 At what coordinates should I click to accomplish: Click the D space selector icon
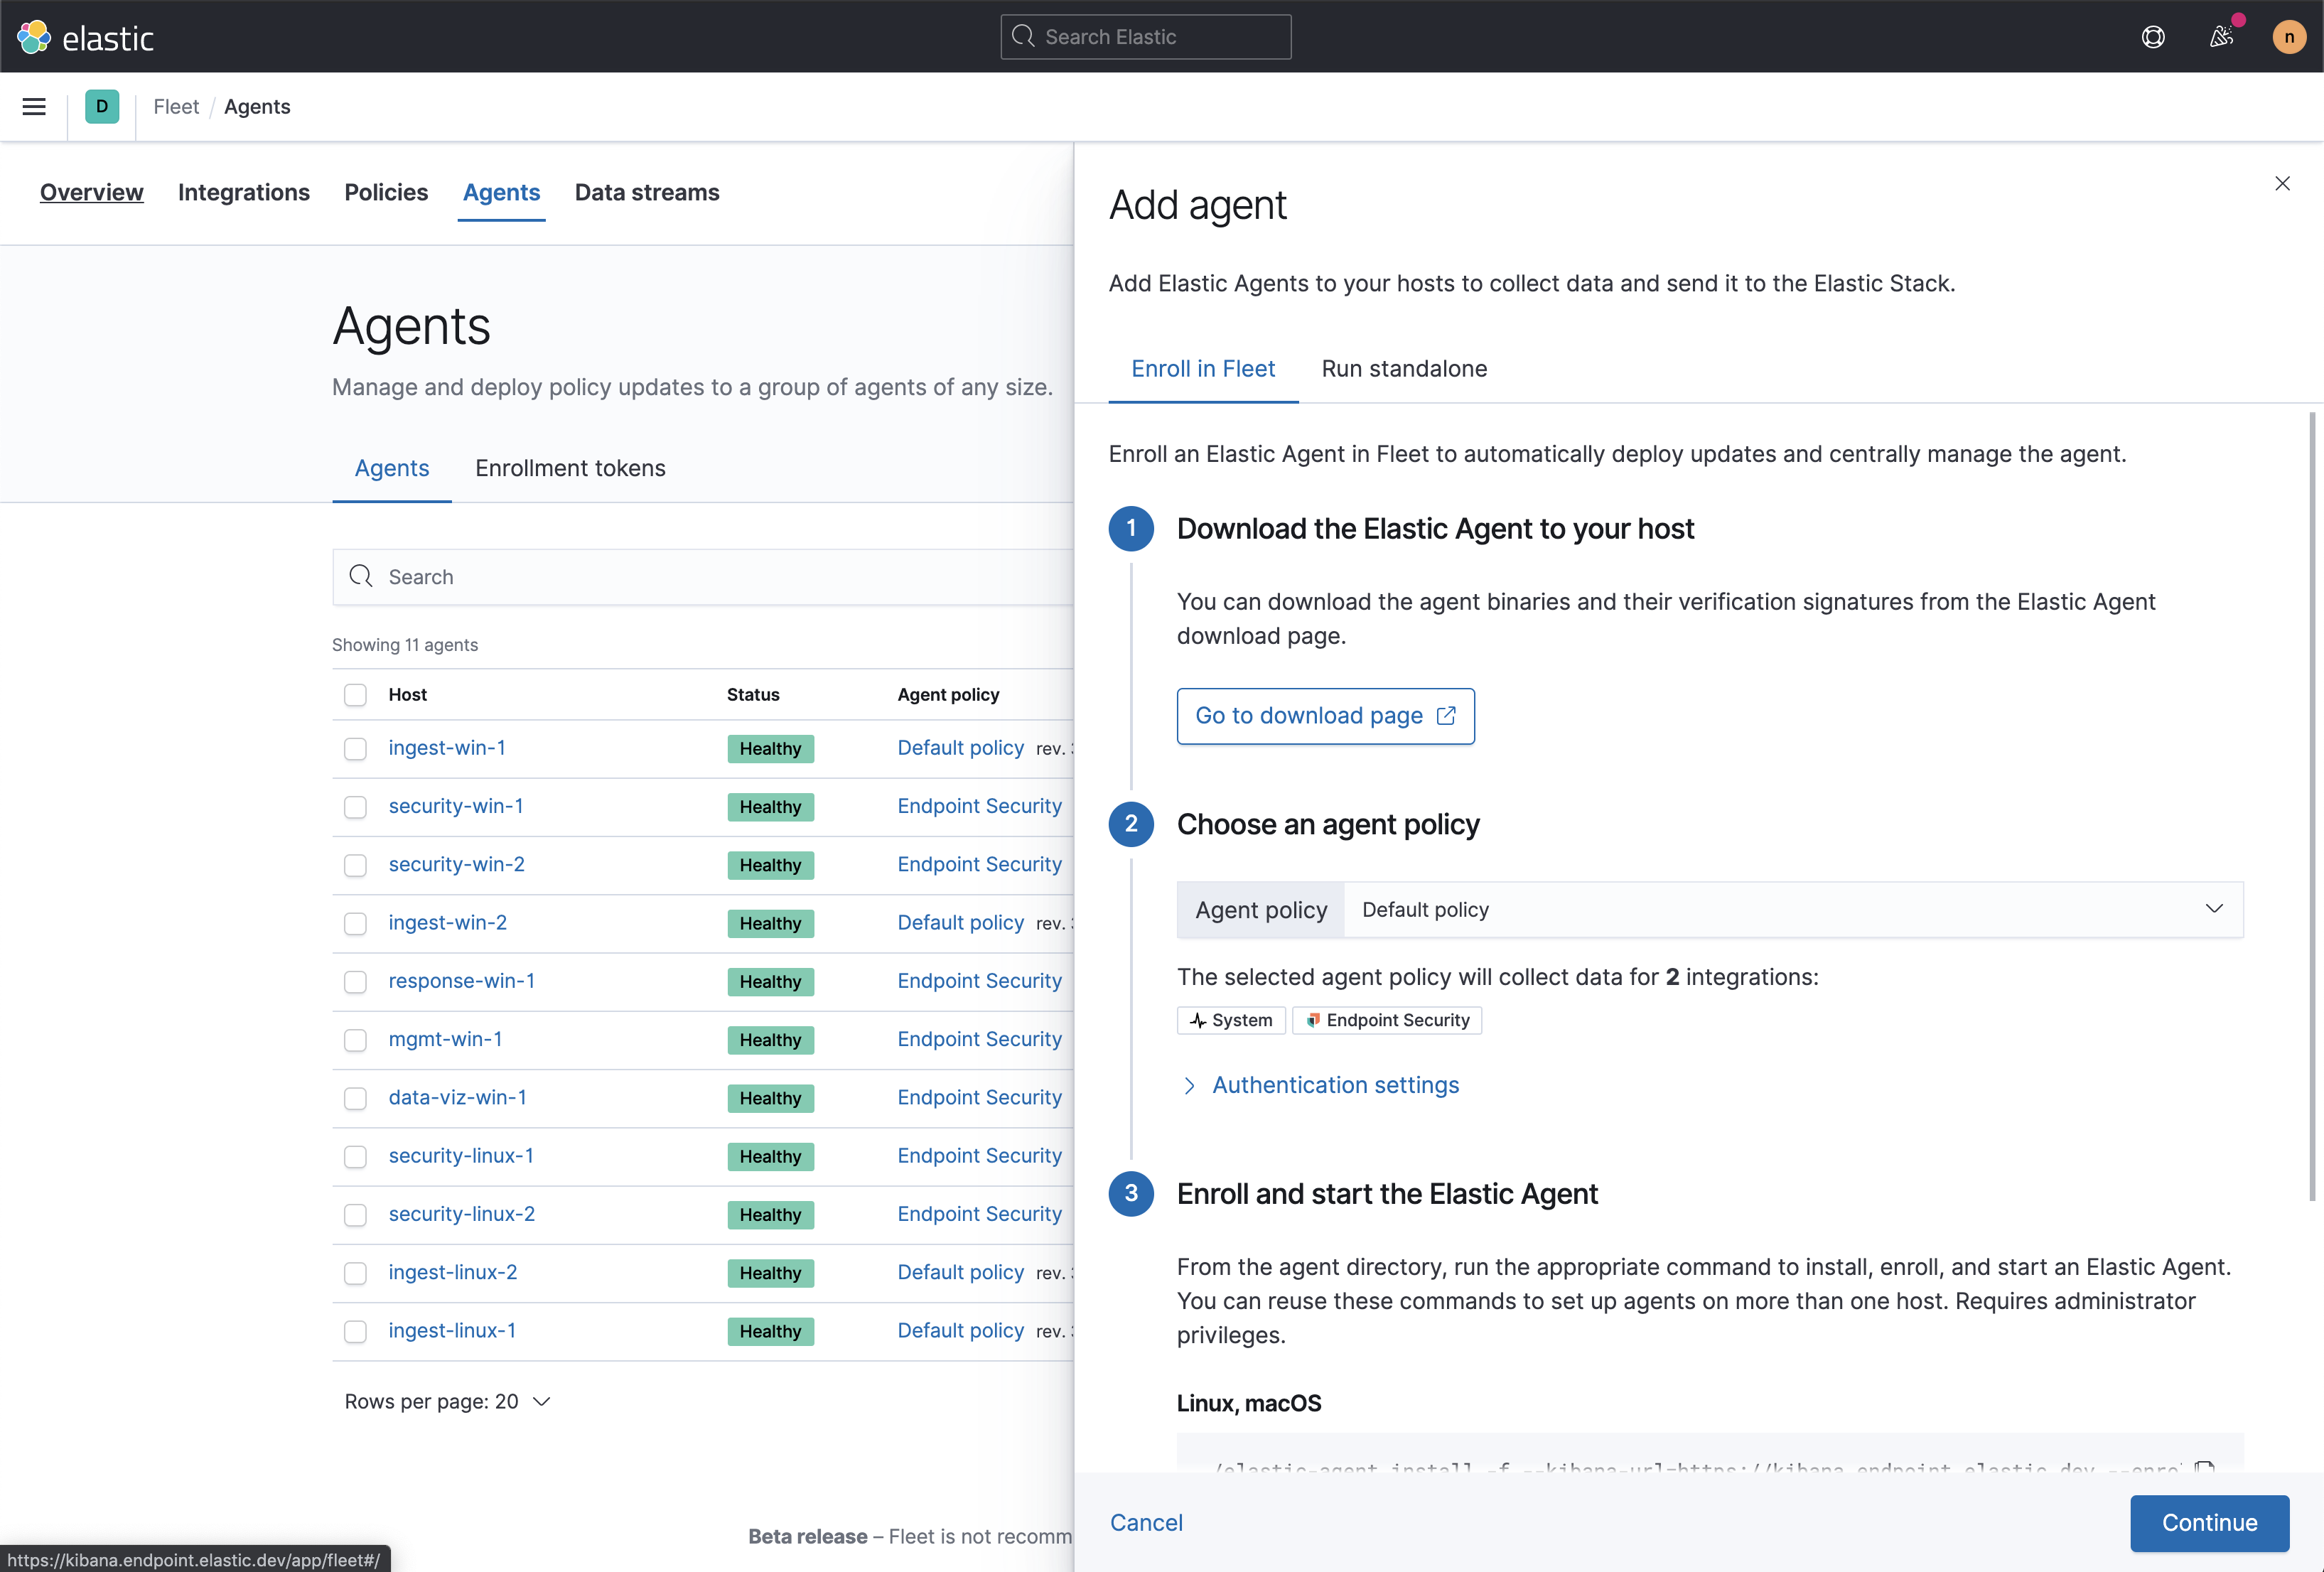[x=102, y=107]
